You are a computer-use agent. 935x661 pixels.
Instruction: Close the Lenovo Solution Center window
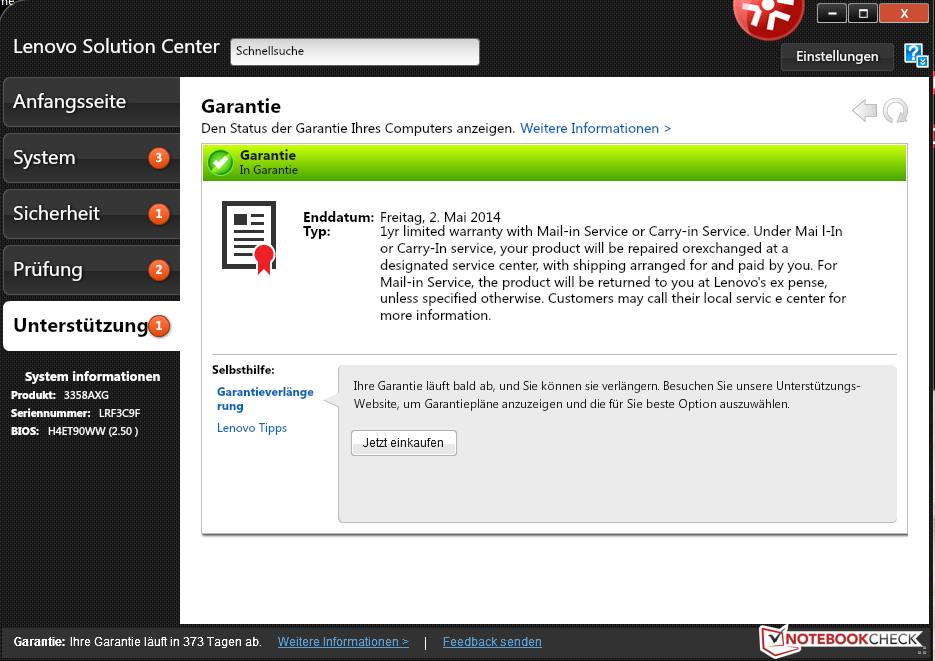coord(904,13)
